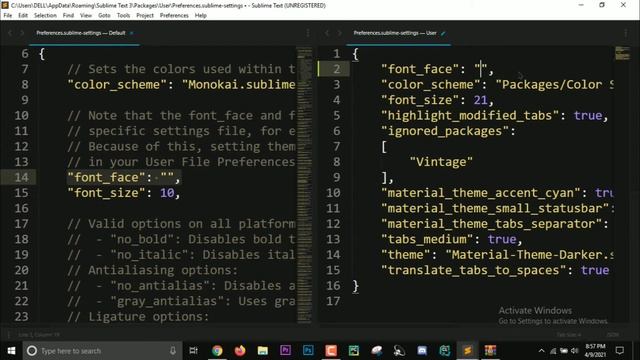Screen dimensions: 640x360
Task: Click the "font_face": "" line in Default pane
Action: (x=124, y=178)
